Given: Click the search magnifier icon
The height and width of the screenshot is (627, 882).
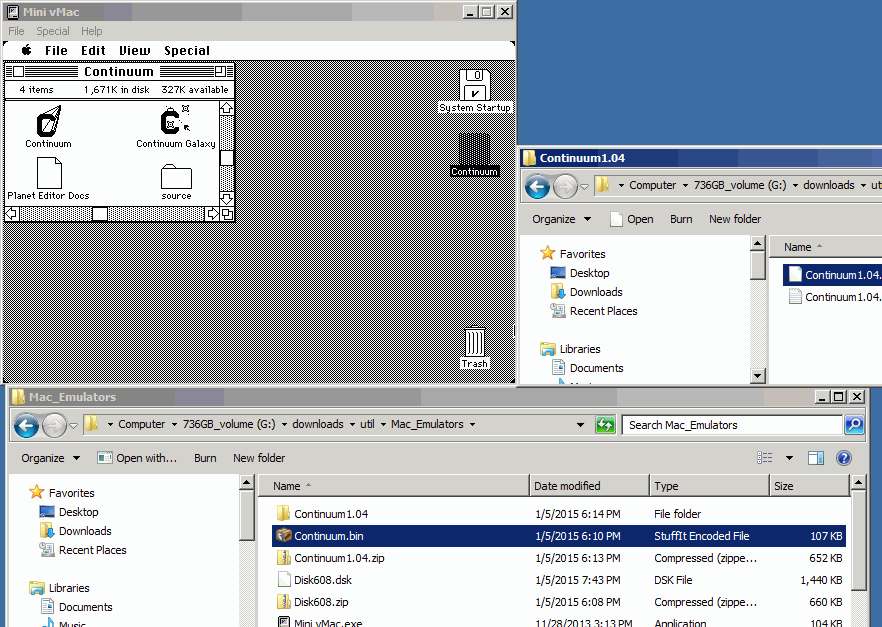Looking at the screenshot, I should click(854, 425).
